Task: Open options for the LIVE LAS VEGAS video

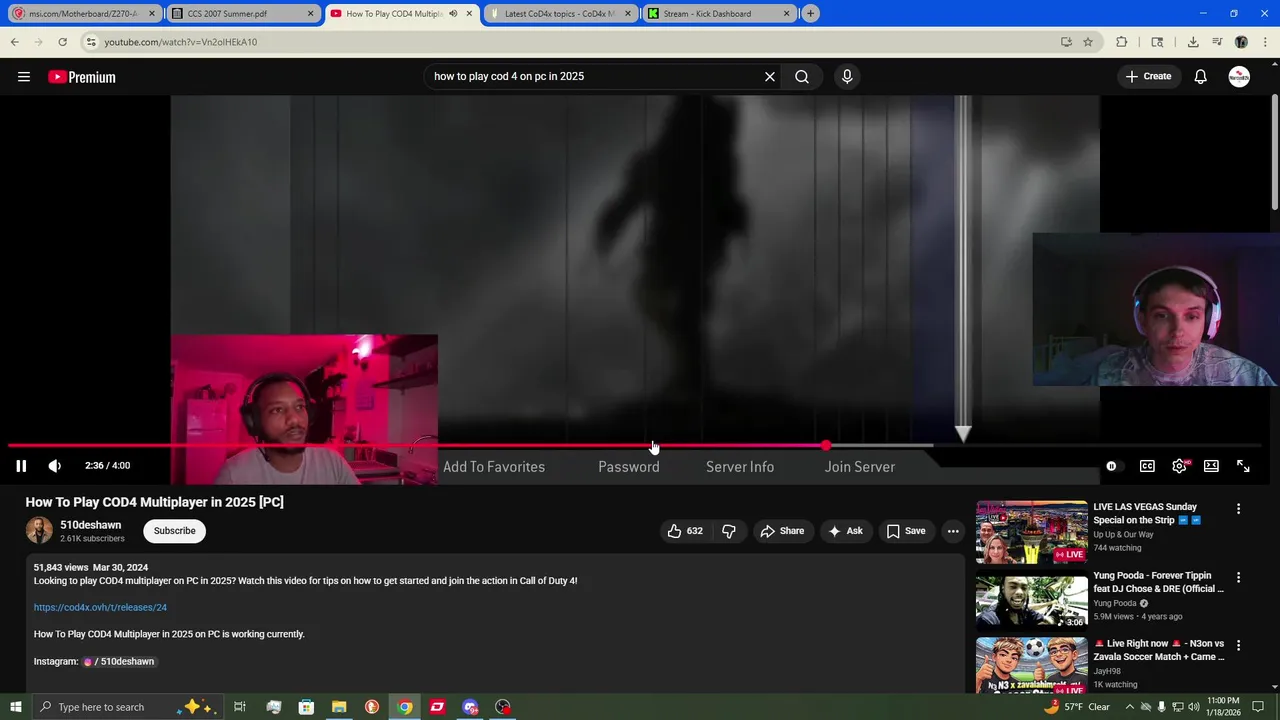Action: (1238, 509)
